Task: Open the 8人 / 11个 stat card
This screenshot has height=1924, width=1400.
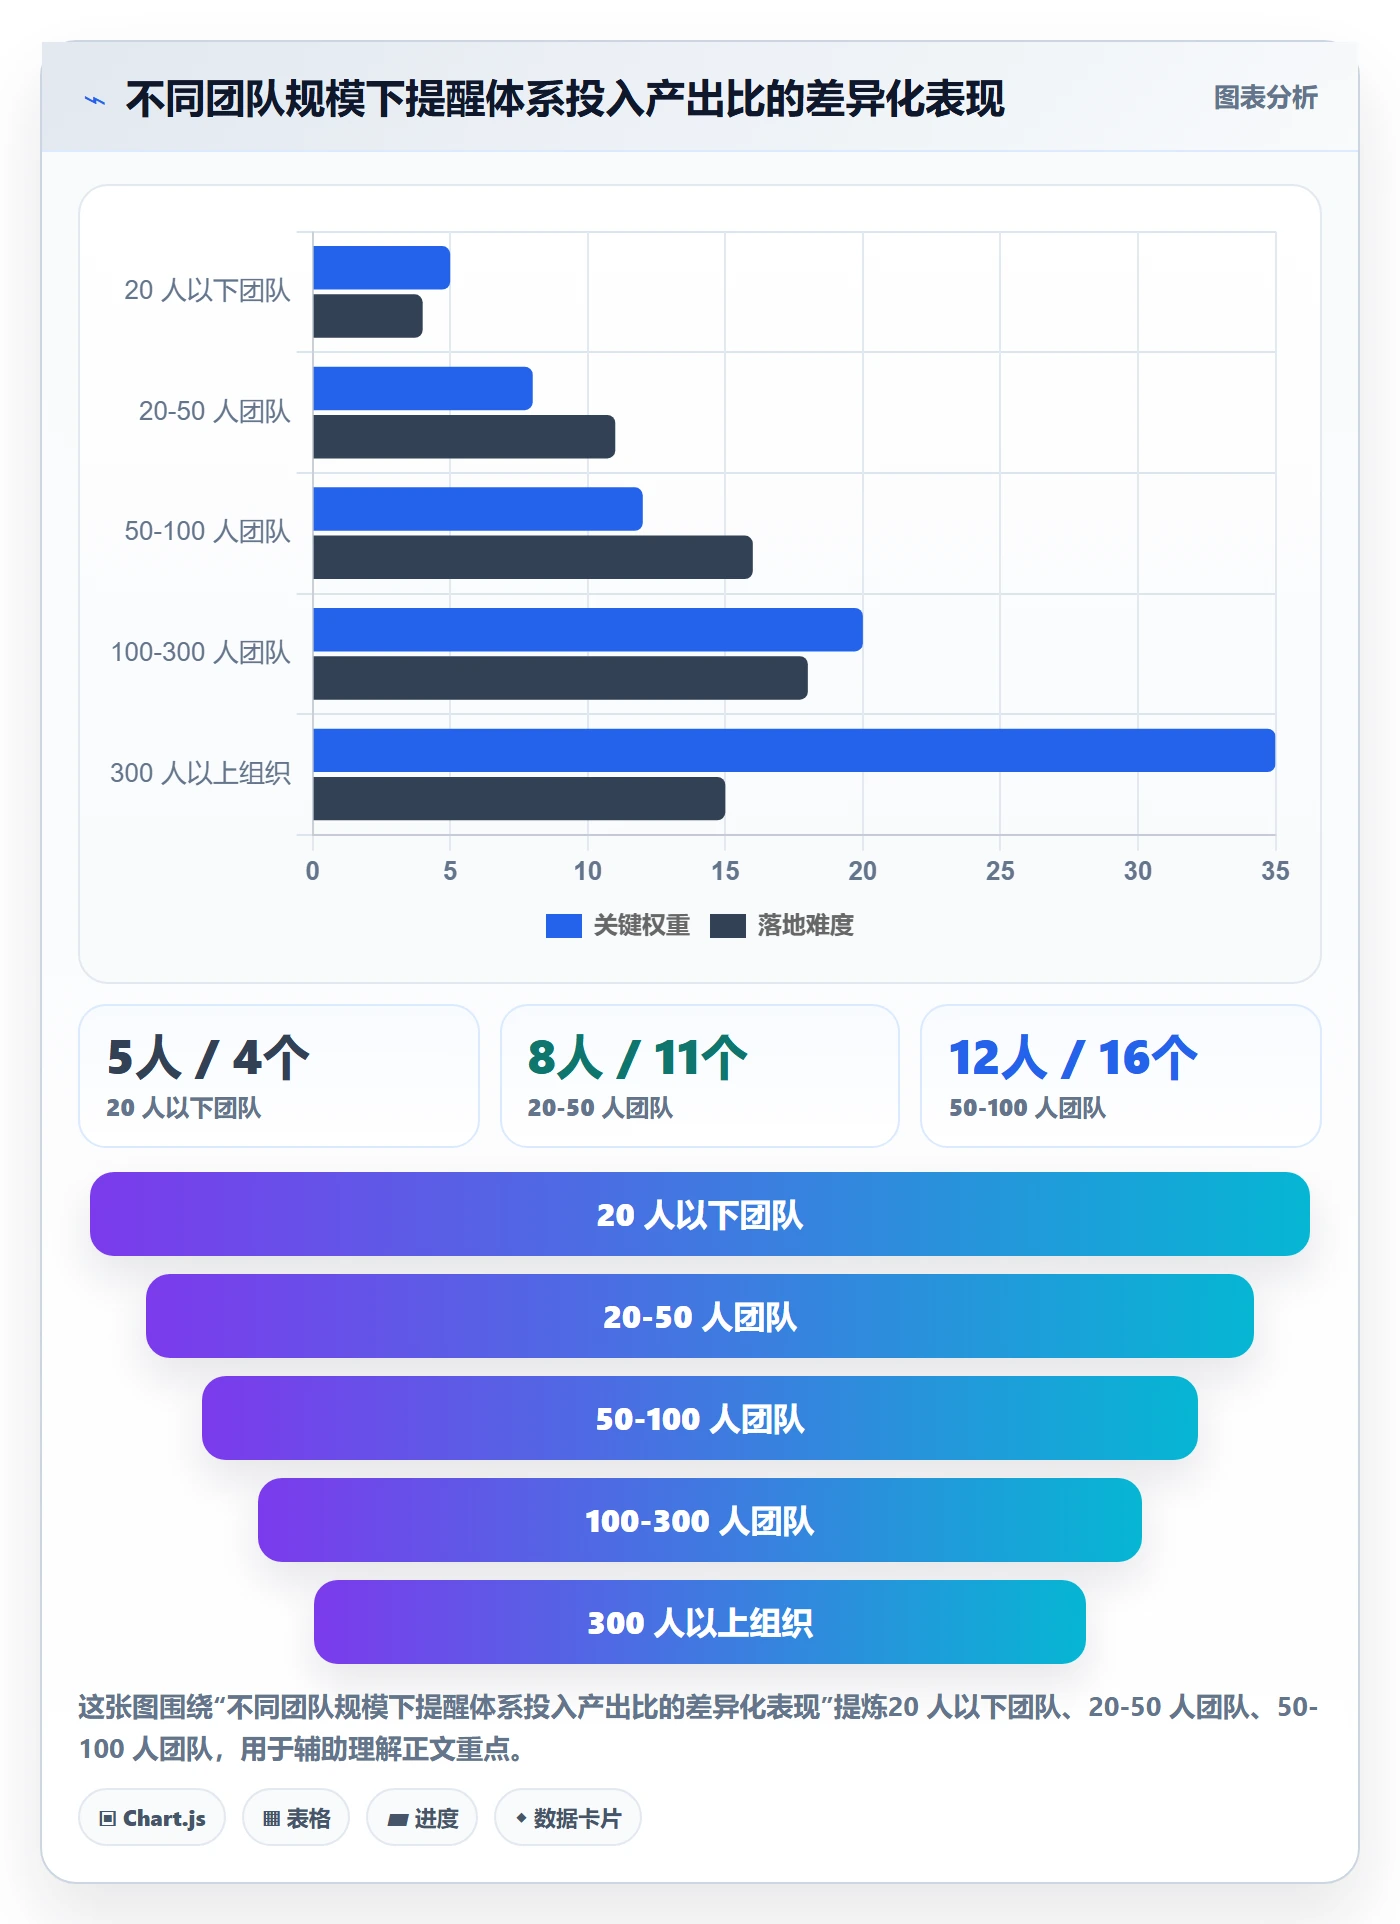Action: coord(700,1076)
